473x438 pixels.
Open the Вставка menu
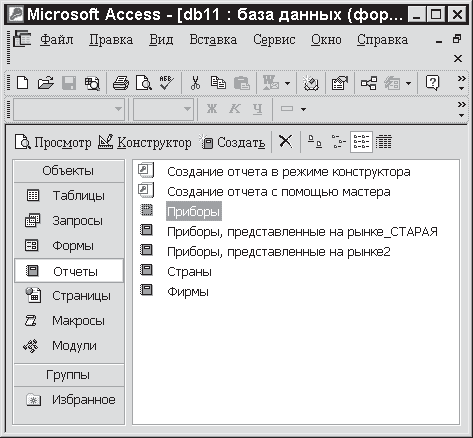(x=213, y=40)
